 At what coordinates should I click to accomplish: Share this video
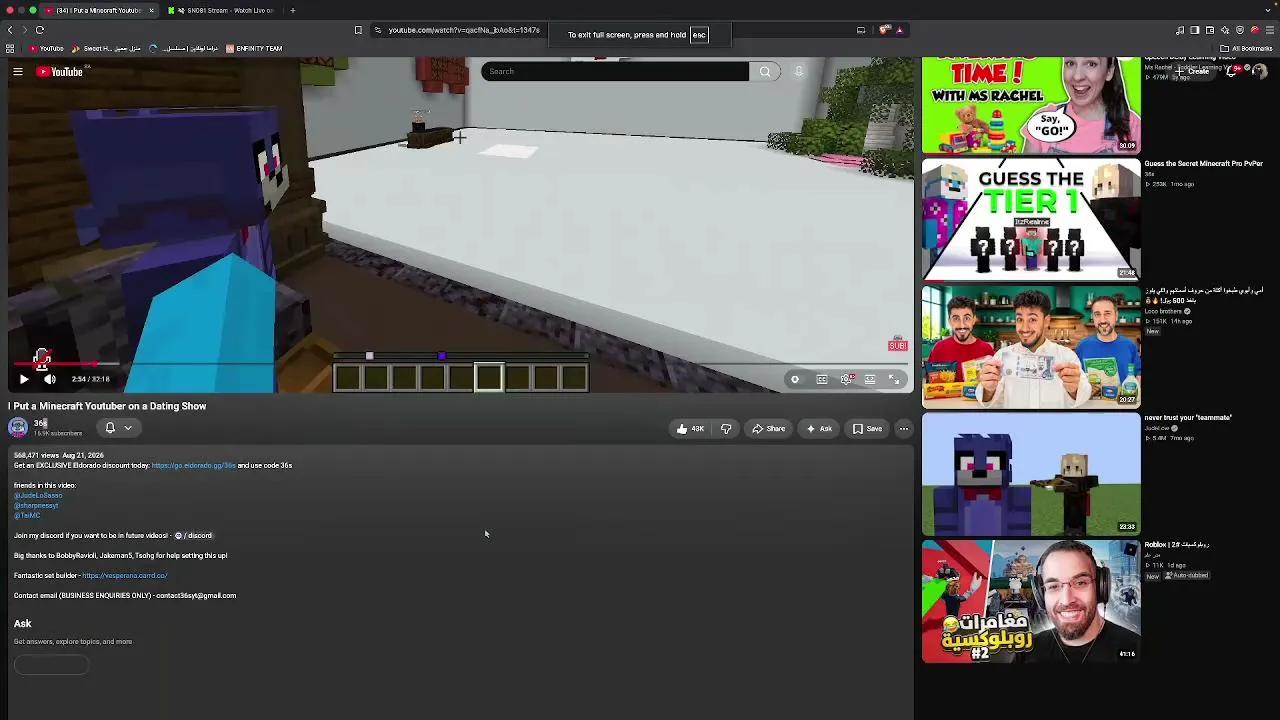(769, 429)
